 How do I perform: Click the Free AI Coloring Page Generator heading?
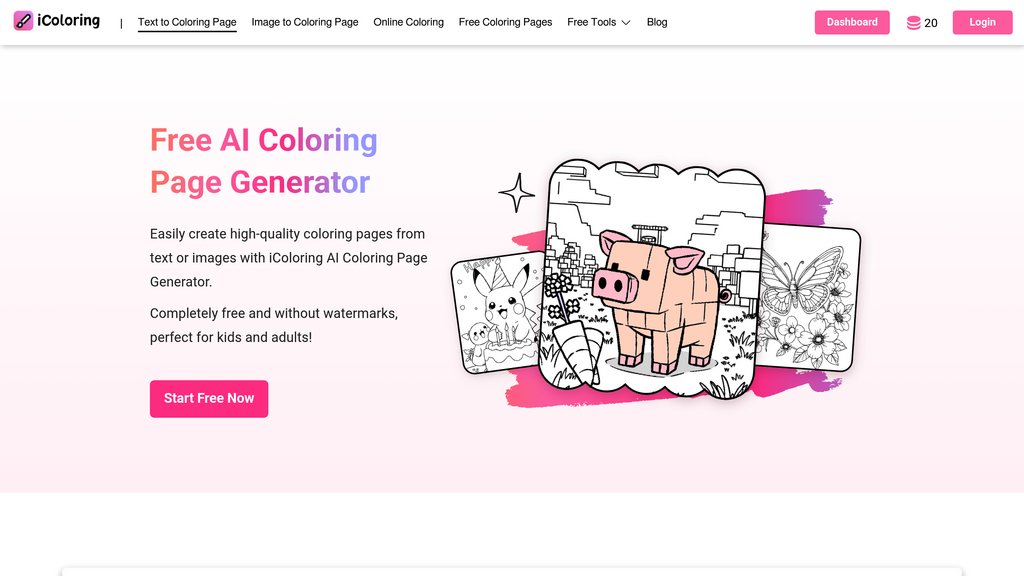pyautogui.click(x=264, y=161)
